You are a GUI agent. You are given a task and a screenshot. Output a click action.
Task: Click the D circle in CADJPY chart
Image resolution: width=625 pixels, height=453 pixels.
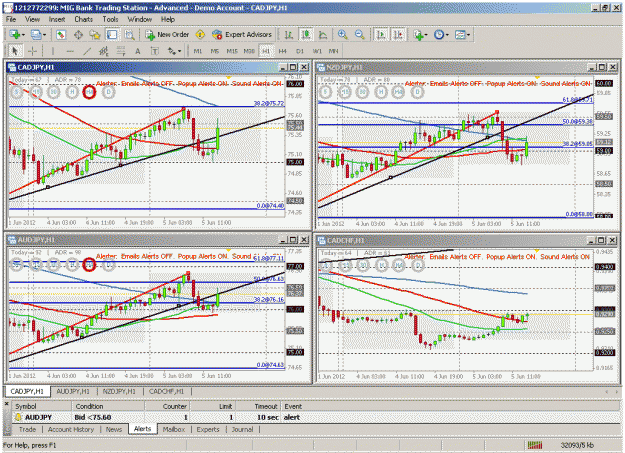(x=108, y=93)
